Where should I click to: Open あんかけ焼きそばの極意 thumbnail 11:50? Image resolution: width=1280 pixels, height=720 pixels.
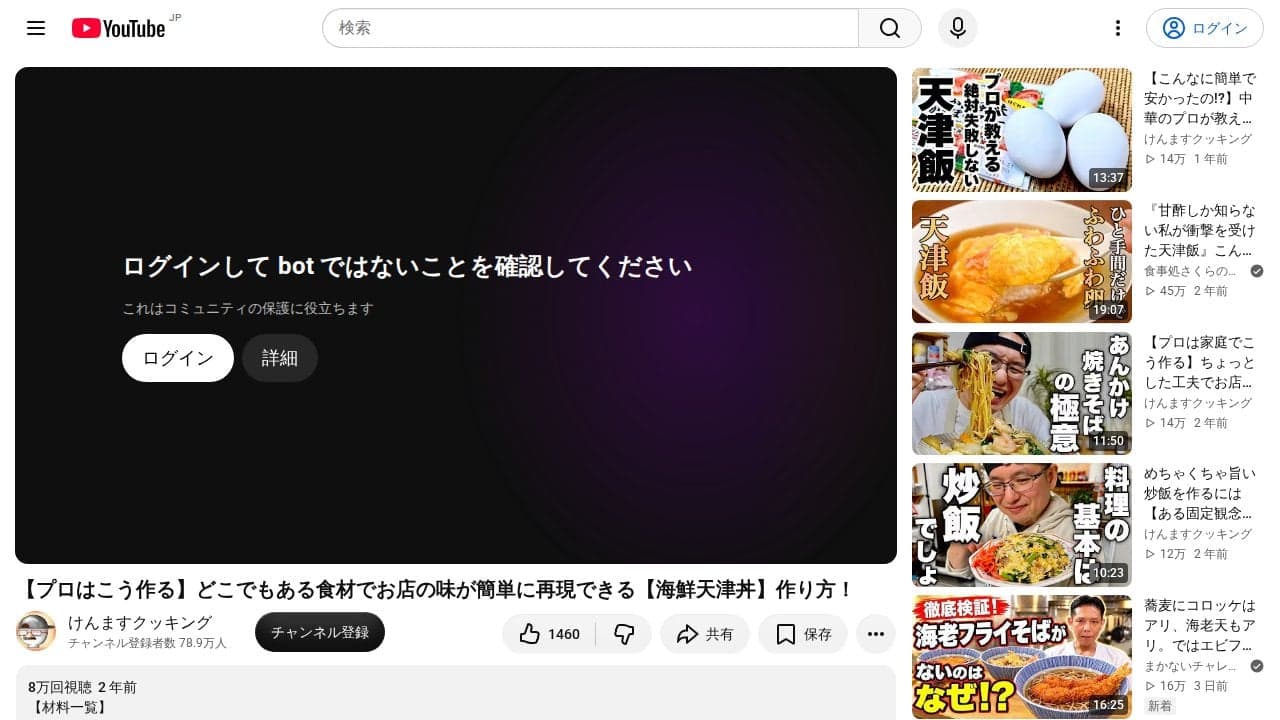(1022, 394)
